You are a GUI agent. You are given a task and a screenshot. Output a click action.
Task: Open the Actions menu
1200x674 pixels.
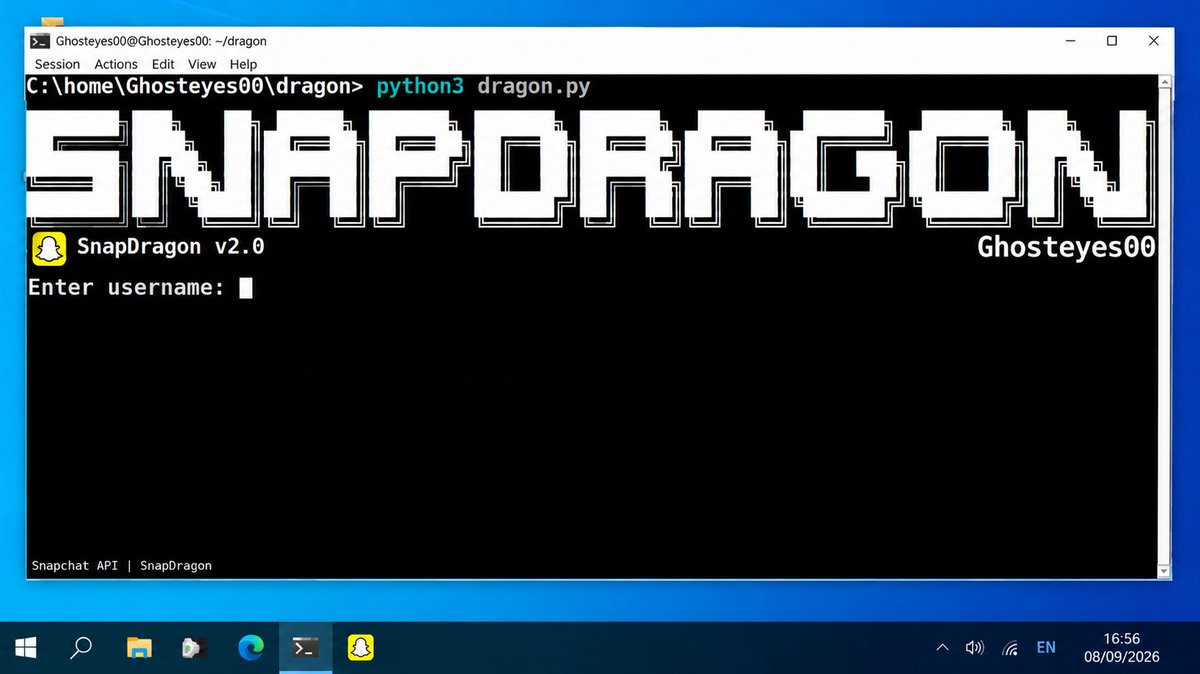click(x=116, y=64)
